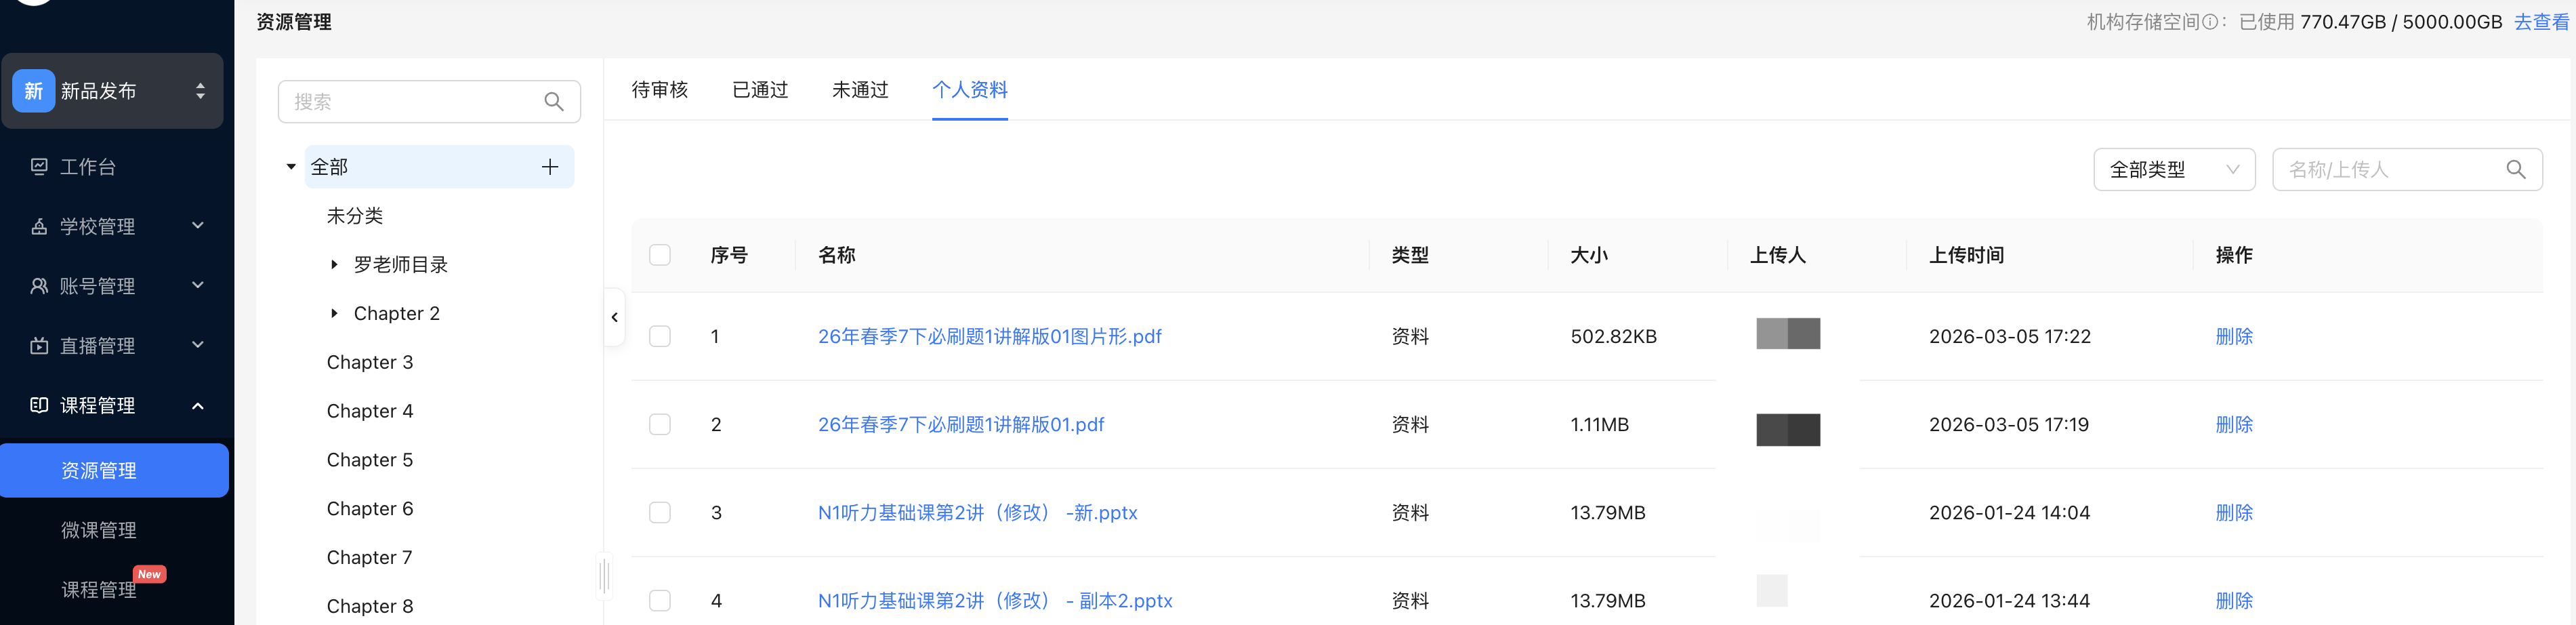The height and width of the screenshot is (625, 2576).
Task: Click the plus icon beside 全部
Action: 550,167
